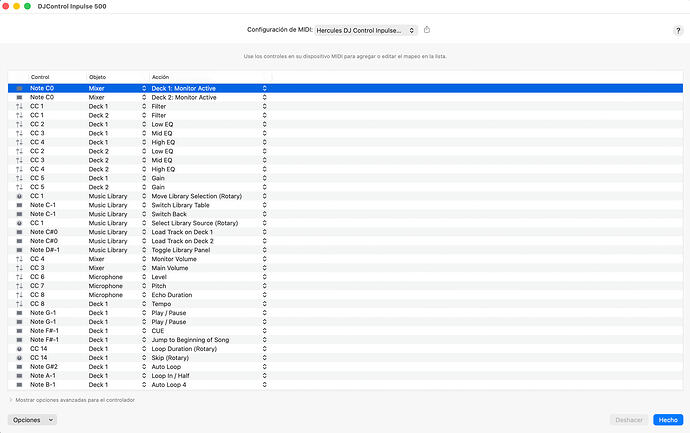The height and width of the screenshot is (433, 690).
Task: Click the button icon in the Auto Loop 4 row
Action: [x=19, y=385]
